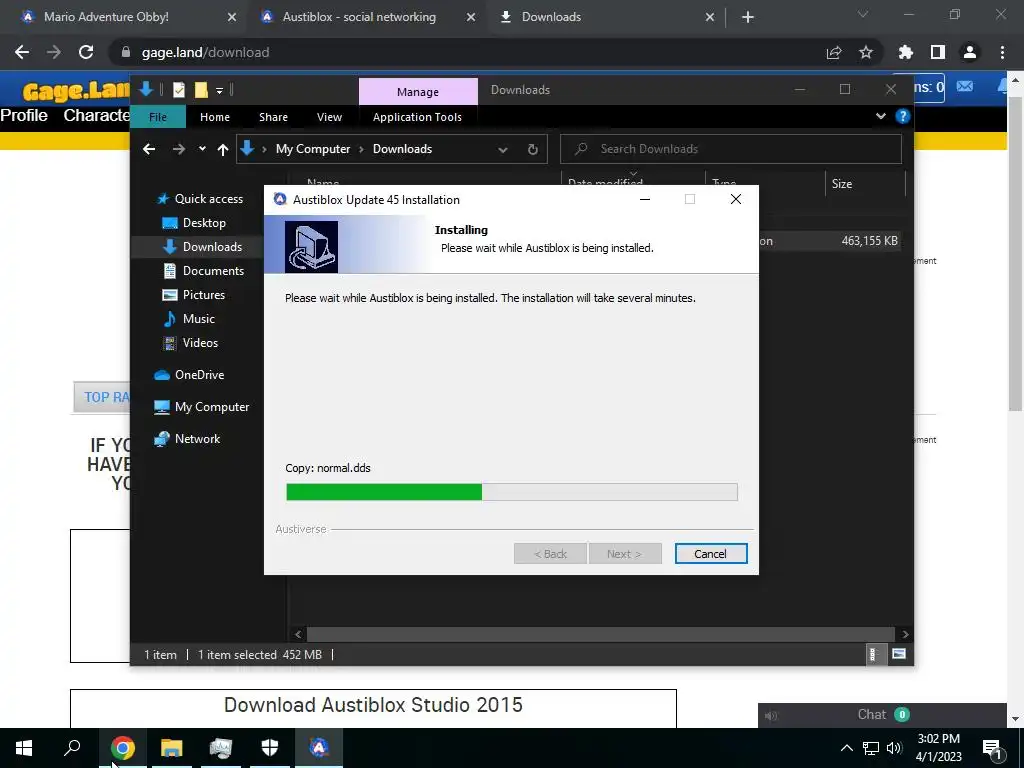The image size is (1024, 768).
Task: Click Chrome icon in taskbar
Action: coord(123,748)
